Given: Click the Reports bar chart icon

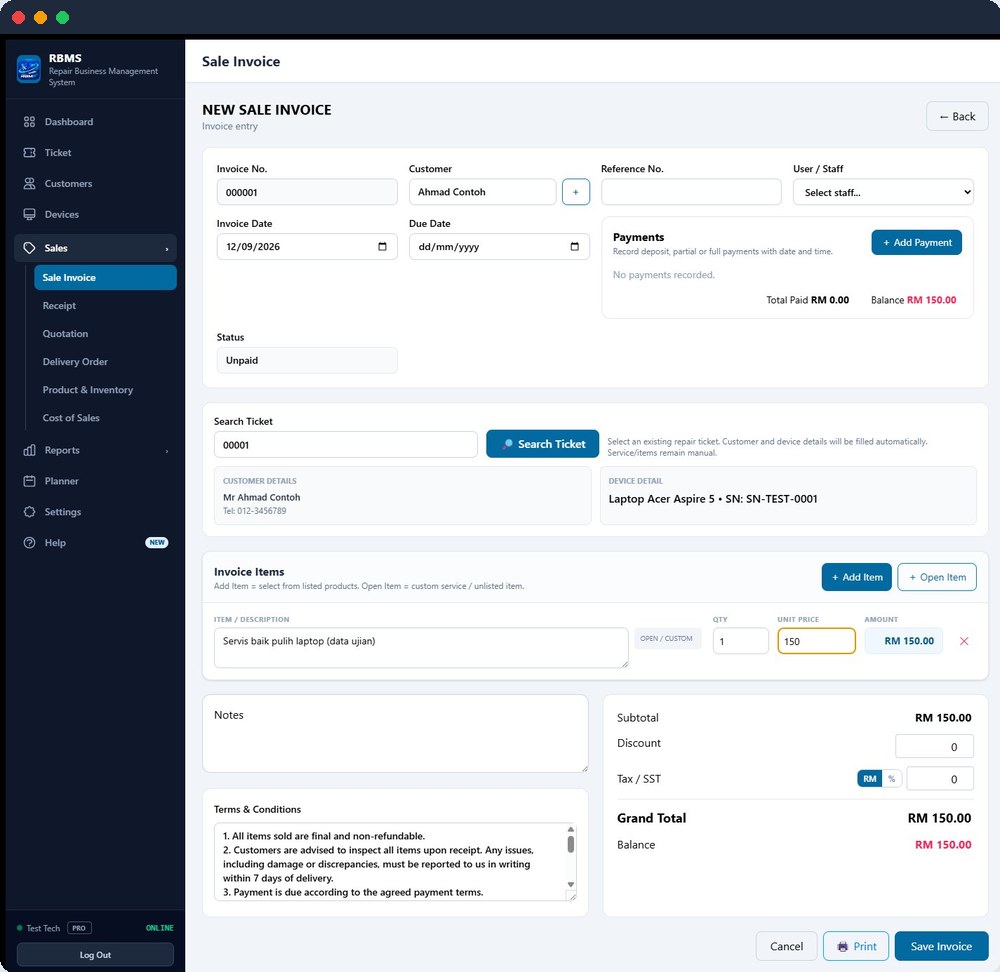Looking at the screenshot, I should [29, 450].
